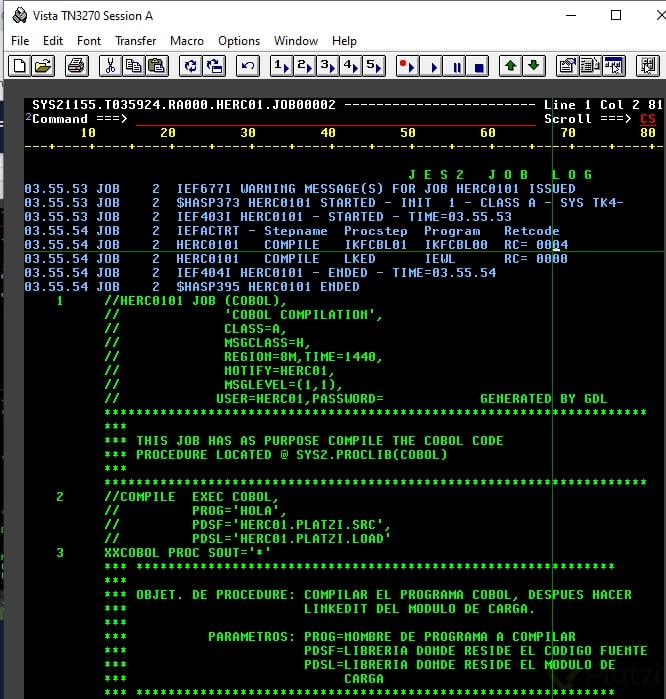666x699 pixels.
Task: Click the 'XXCOBOL PROC SOUT='*'' line
Action: click(x=187, y=553)
